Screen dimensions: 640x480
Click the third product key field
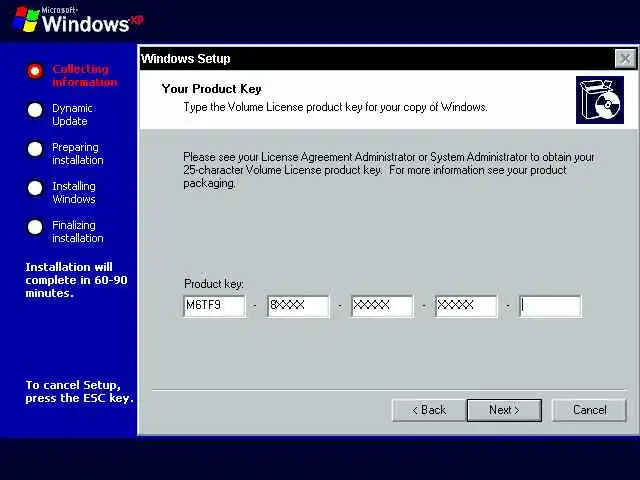[x=382, y=306]
